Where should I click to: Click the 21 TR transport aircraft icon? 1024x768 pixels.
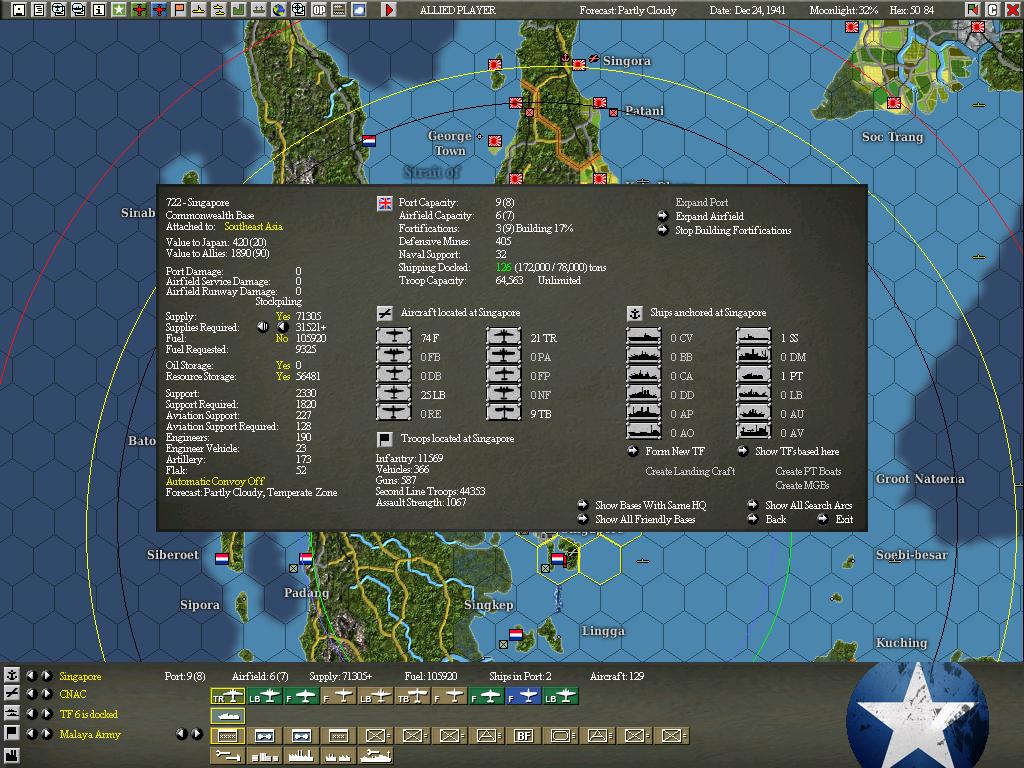[504, 337]
